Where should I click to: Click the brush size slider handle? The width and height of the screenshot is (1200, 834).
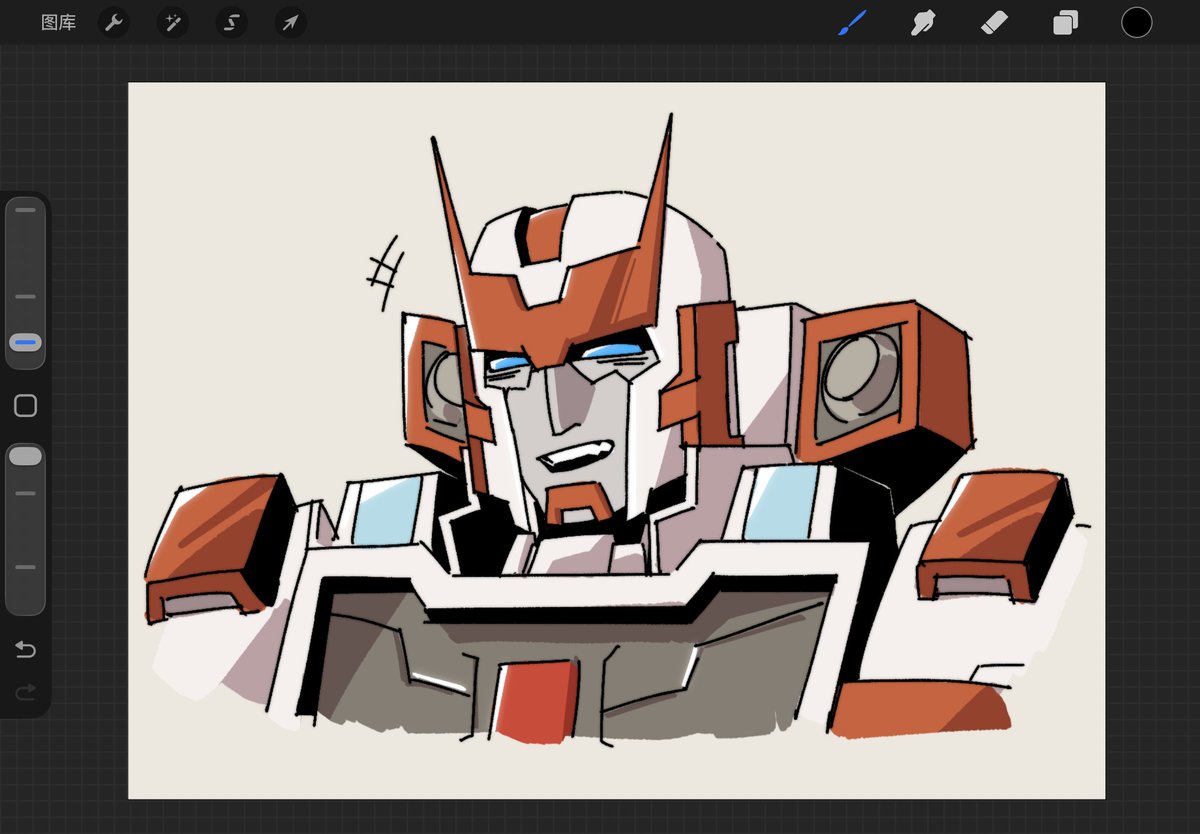coord(26,343)
